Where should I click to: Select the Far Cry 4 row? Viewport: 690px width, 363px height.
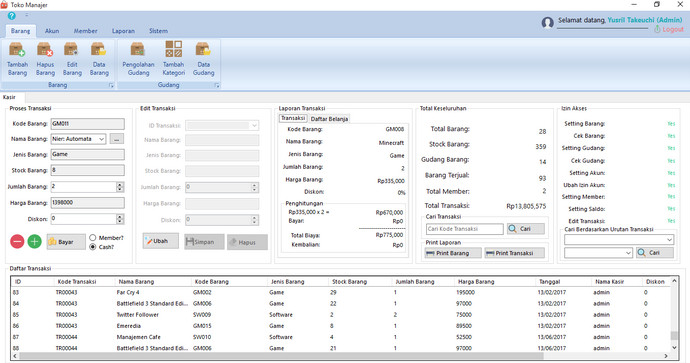(341, 292)
